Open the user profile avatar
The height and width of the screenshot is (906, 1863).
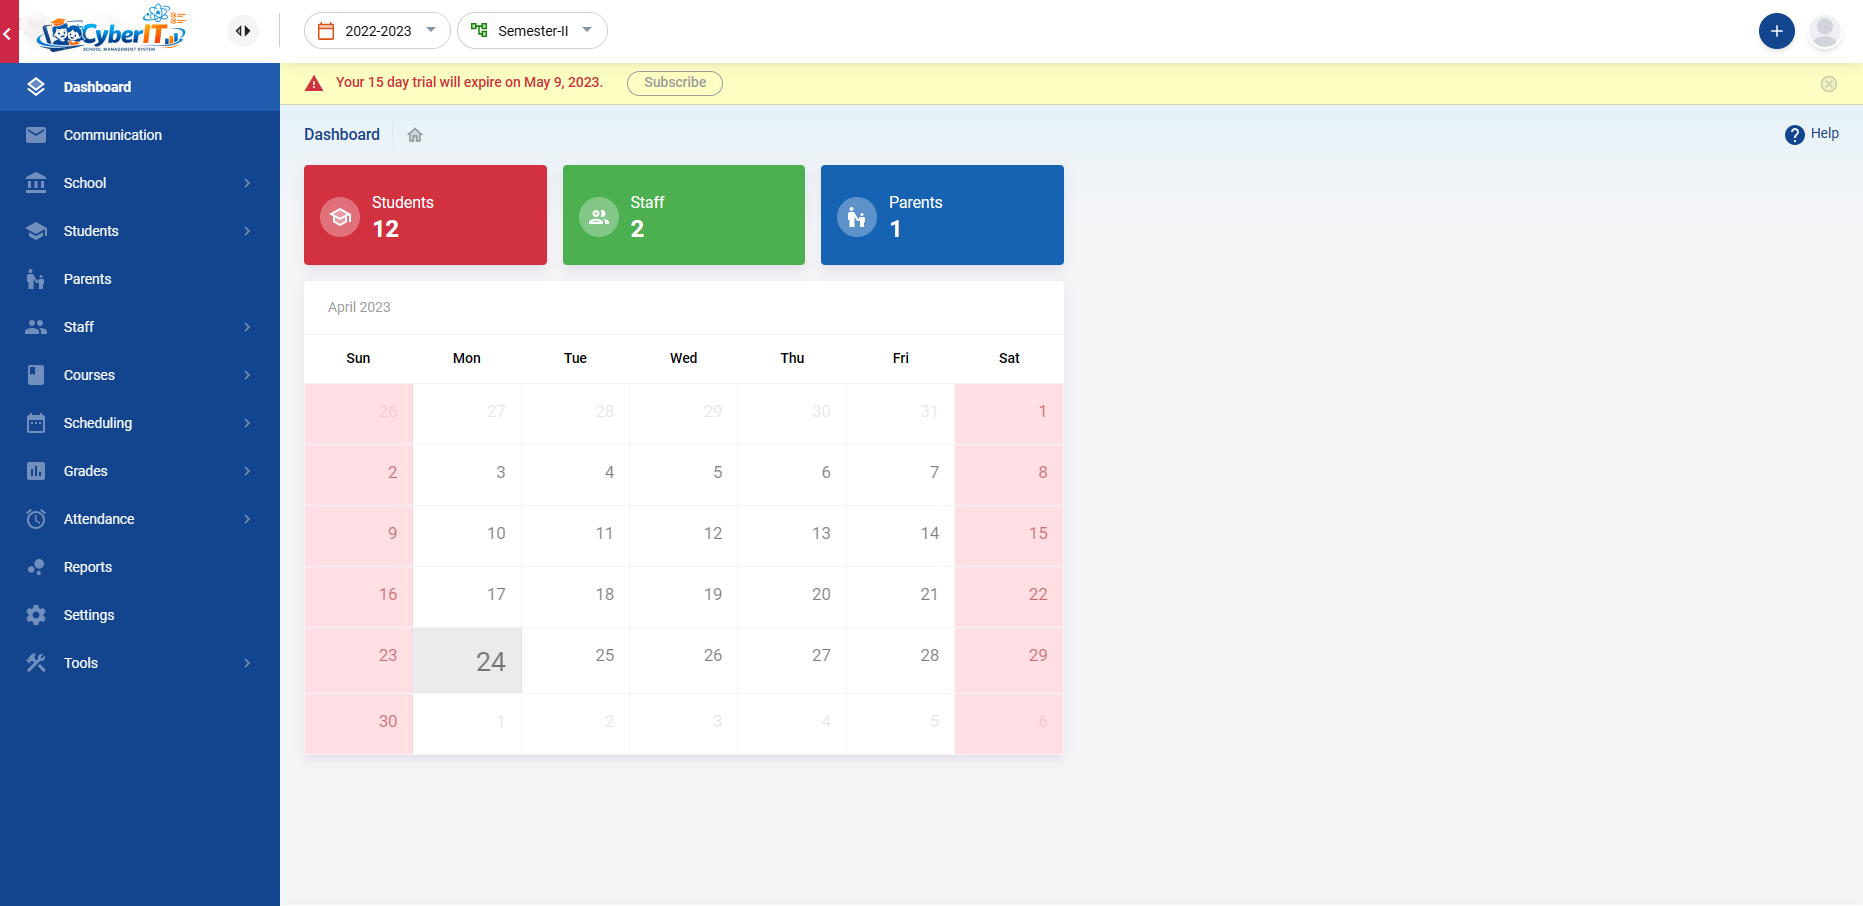click(1825, 31)
